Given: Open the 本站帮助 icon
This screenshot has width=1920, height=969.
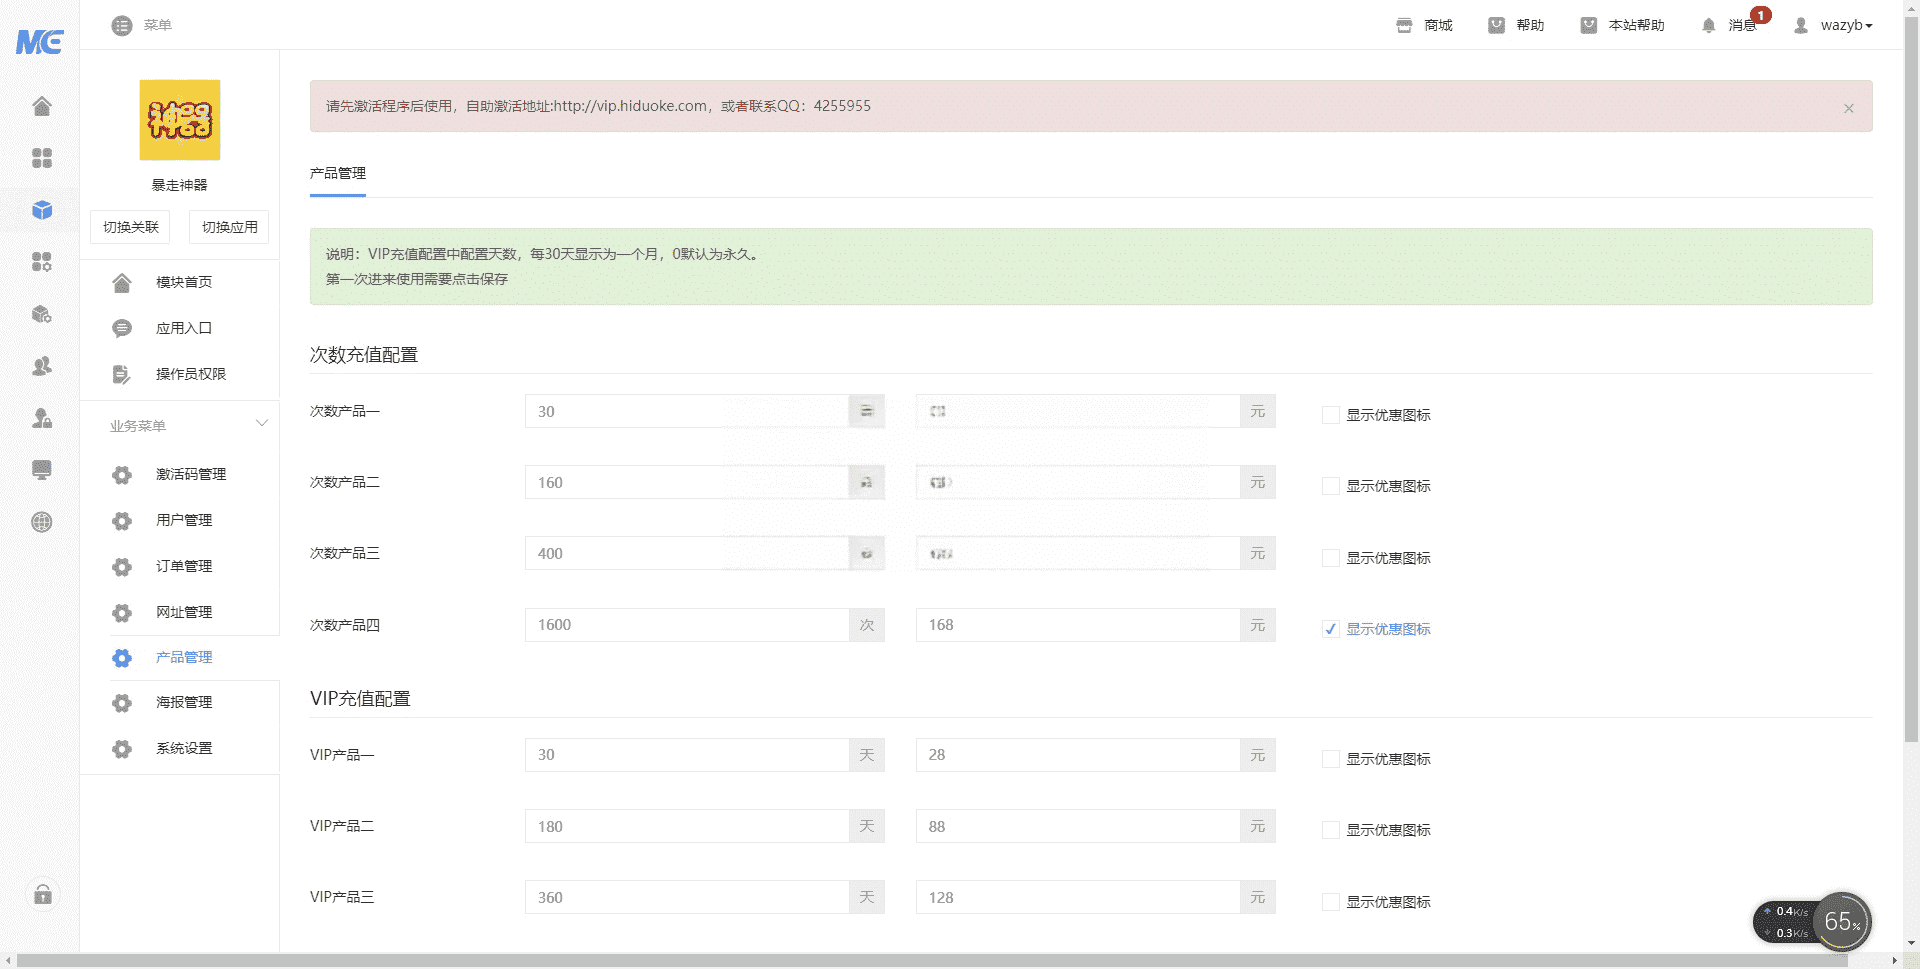Looking at the screenshot, I should click(x=1588, y=25).
